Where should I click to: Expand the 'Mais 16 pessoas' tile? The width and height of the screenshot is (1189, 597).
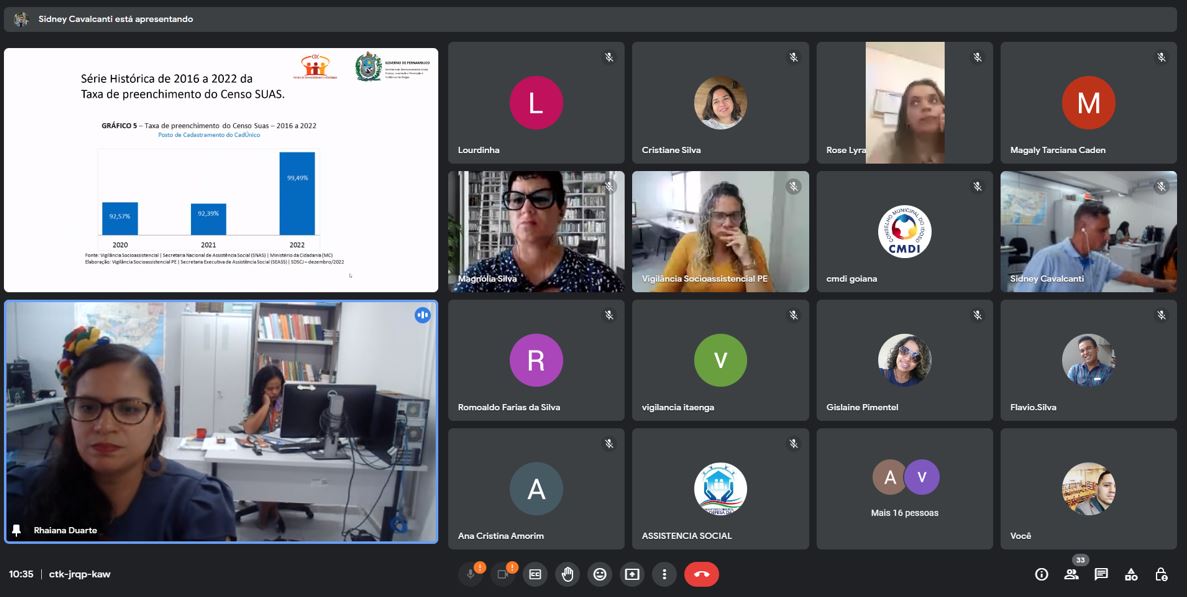tap(904, 489)
